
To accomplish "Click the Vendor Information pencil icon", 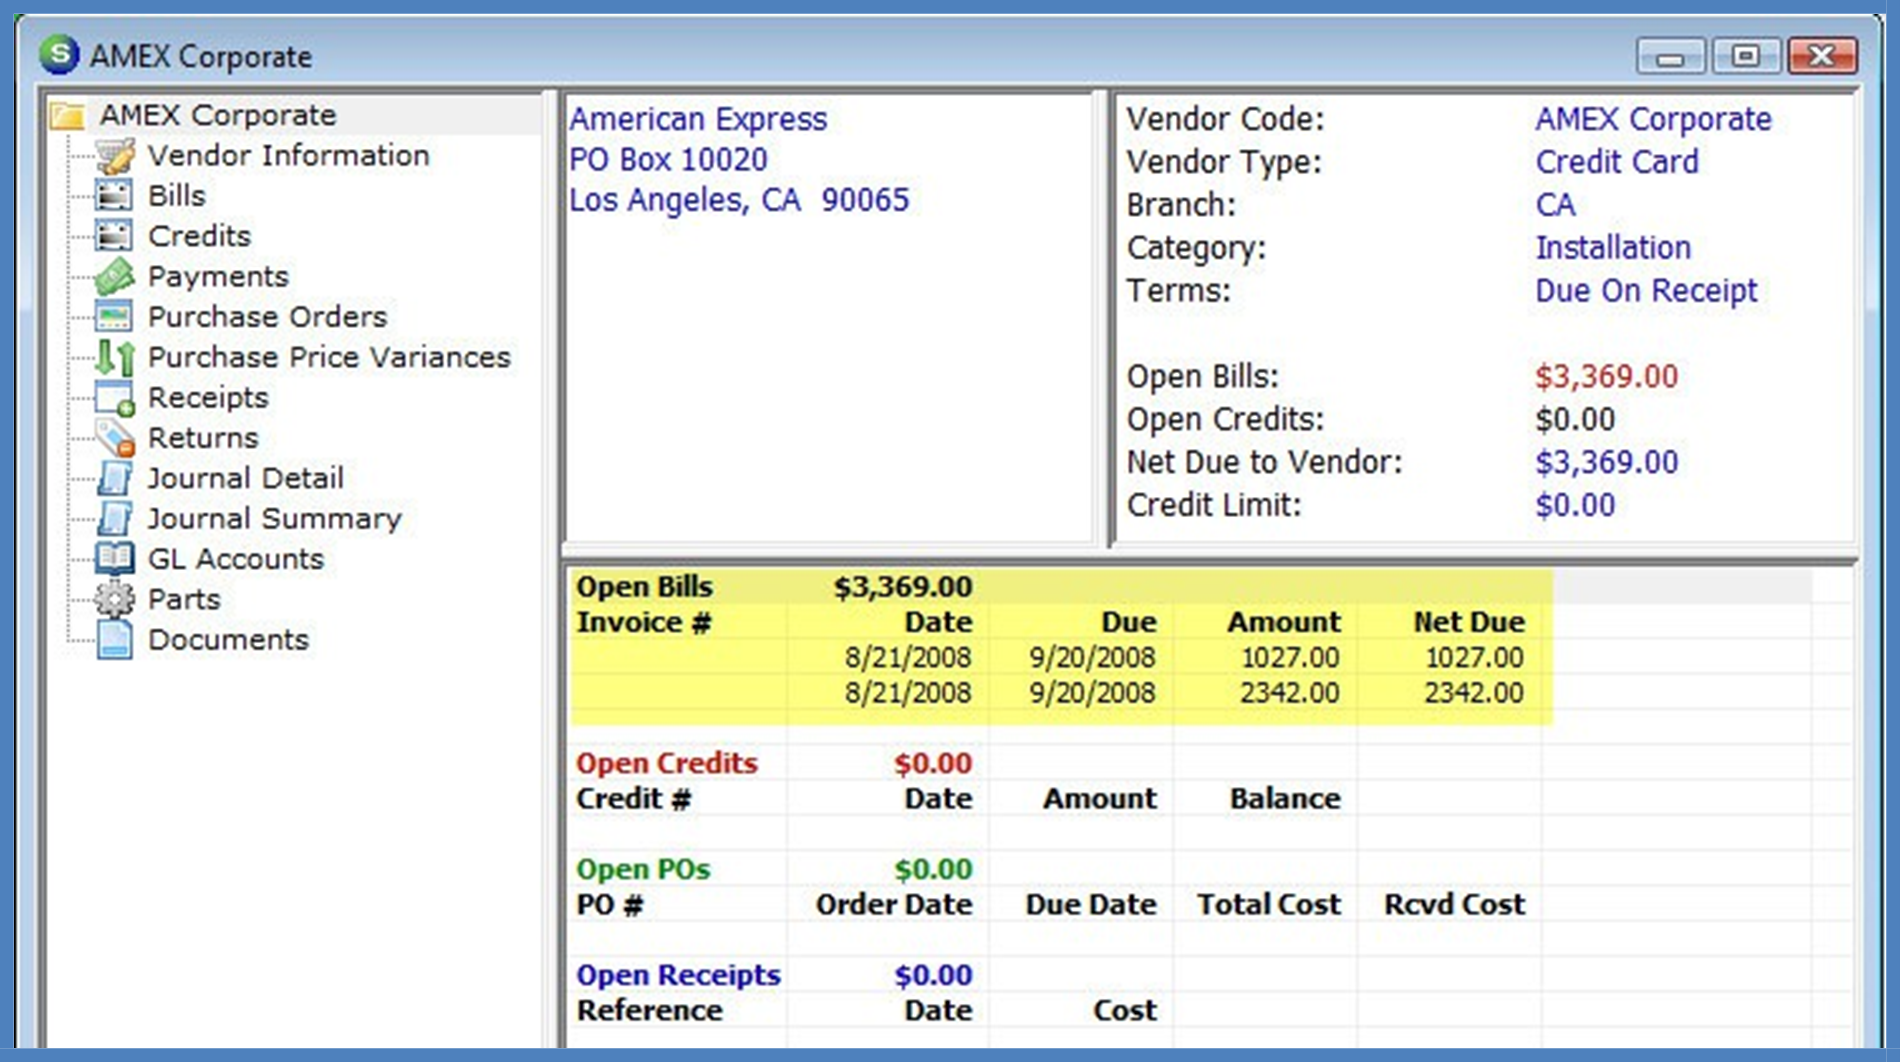I will coord(114,156).
